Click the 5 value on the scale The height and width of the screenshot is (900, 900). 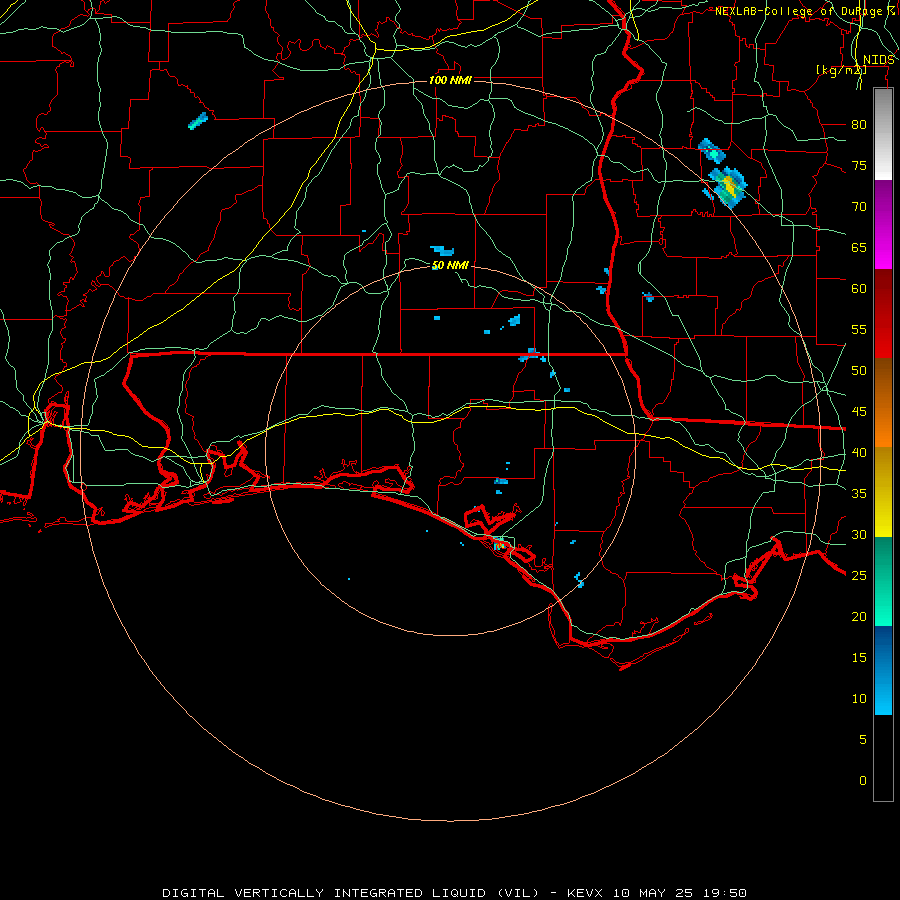(863, 740)
